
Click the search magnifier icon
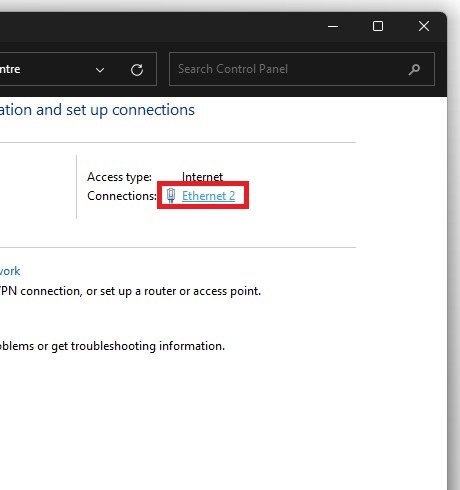tap(414, 70)
